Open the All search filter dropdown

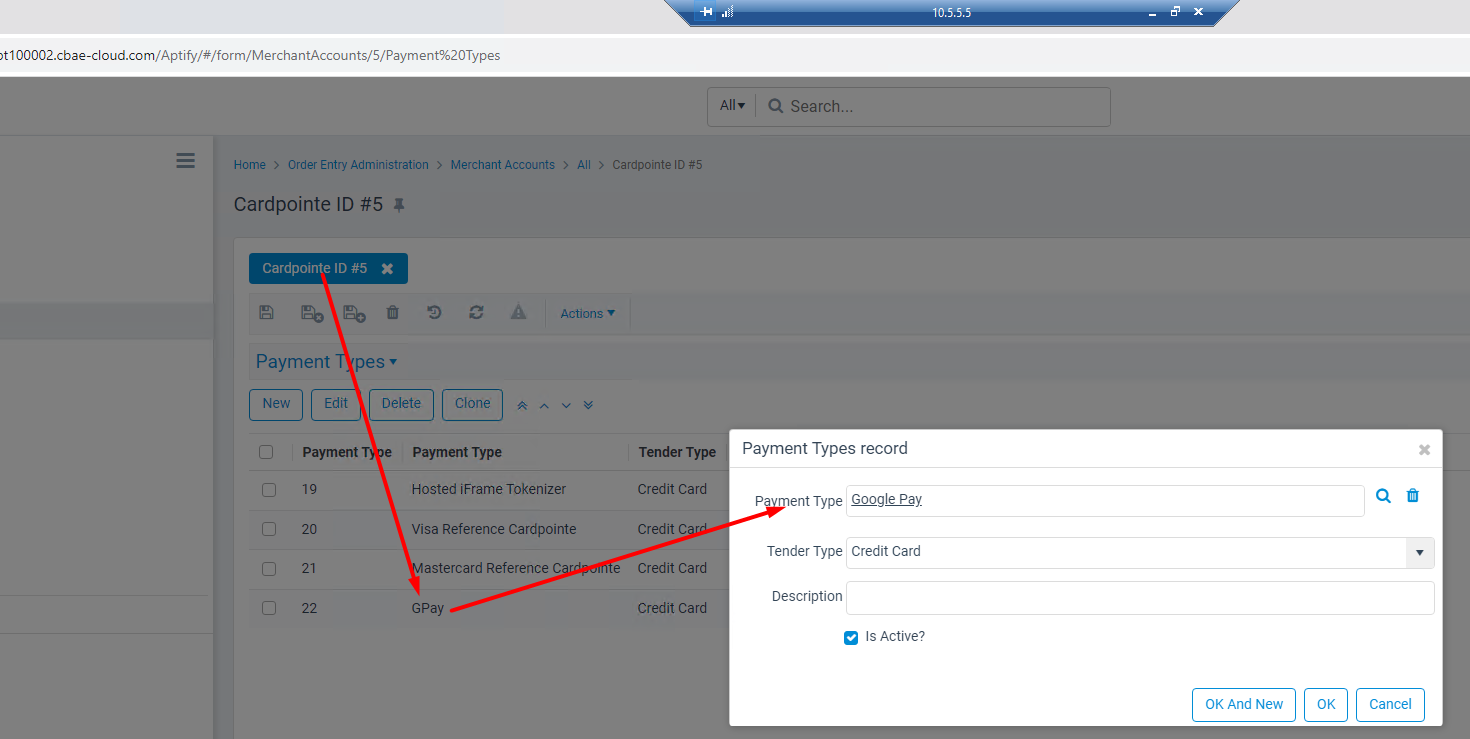[x=732, y=106]
